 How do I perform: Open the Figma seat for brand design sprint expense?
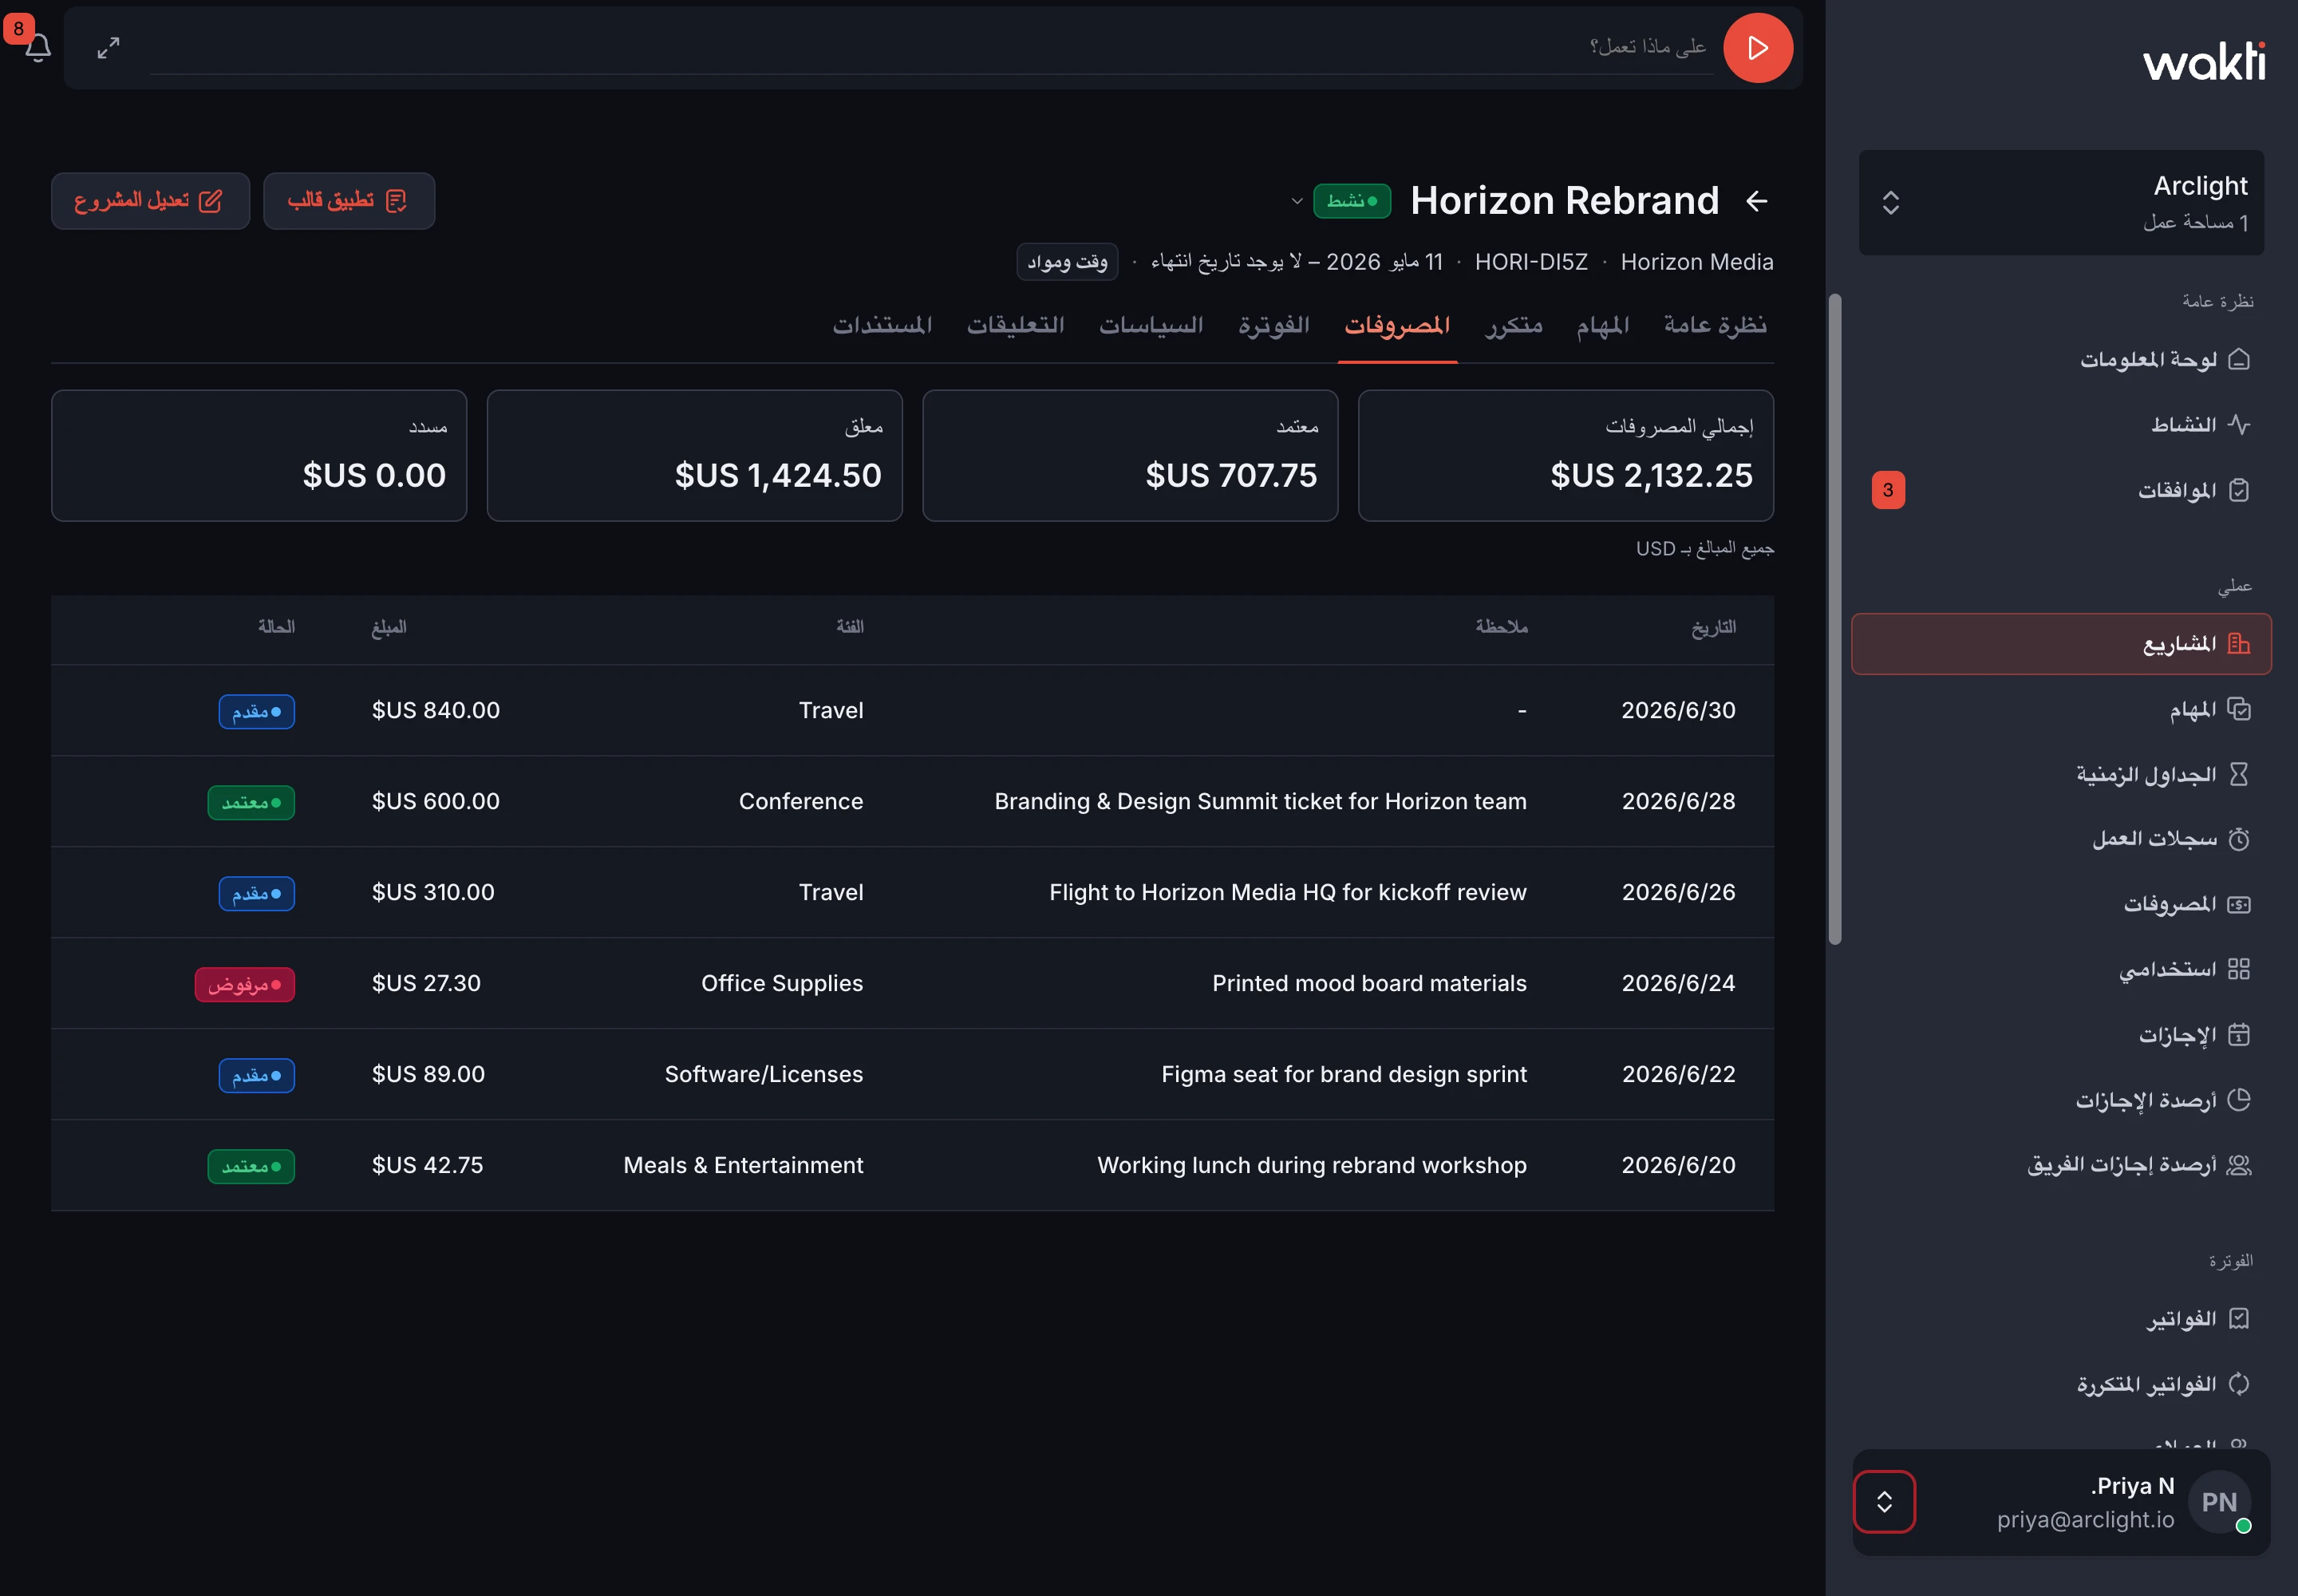click(912, 1075)
